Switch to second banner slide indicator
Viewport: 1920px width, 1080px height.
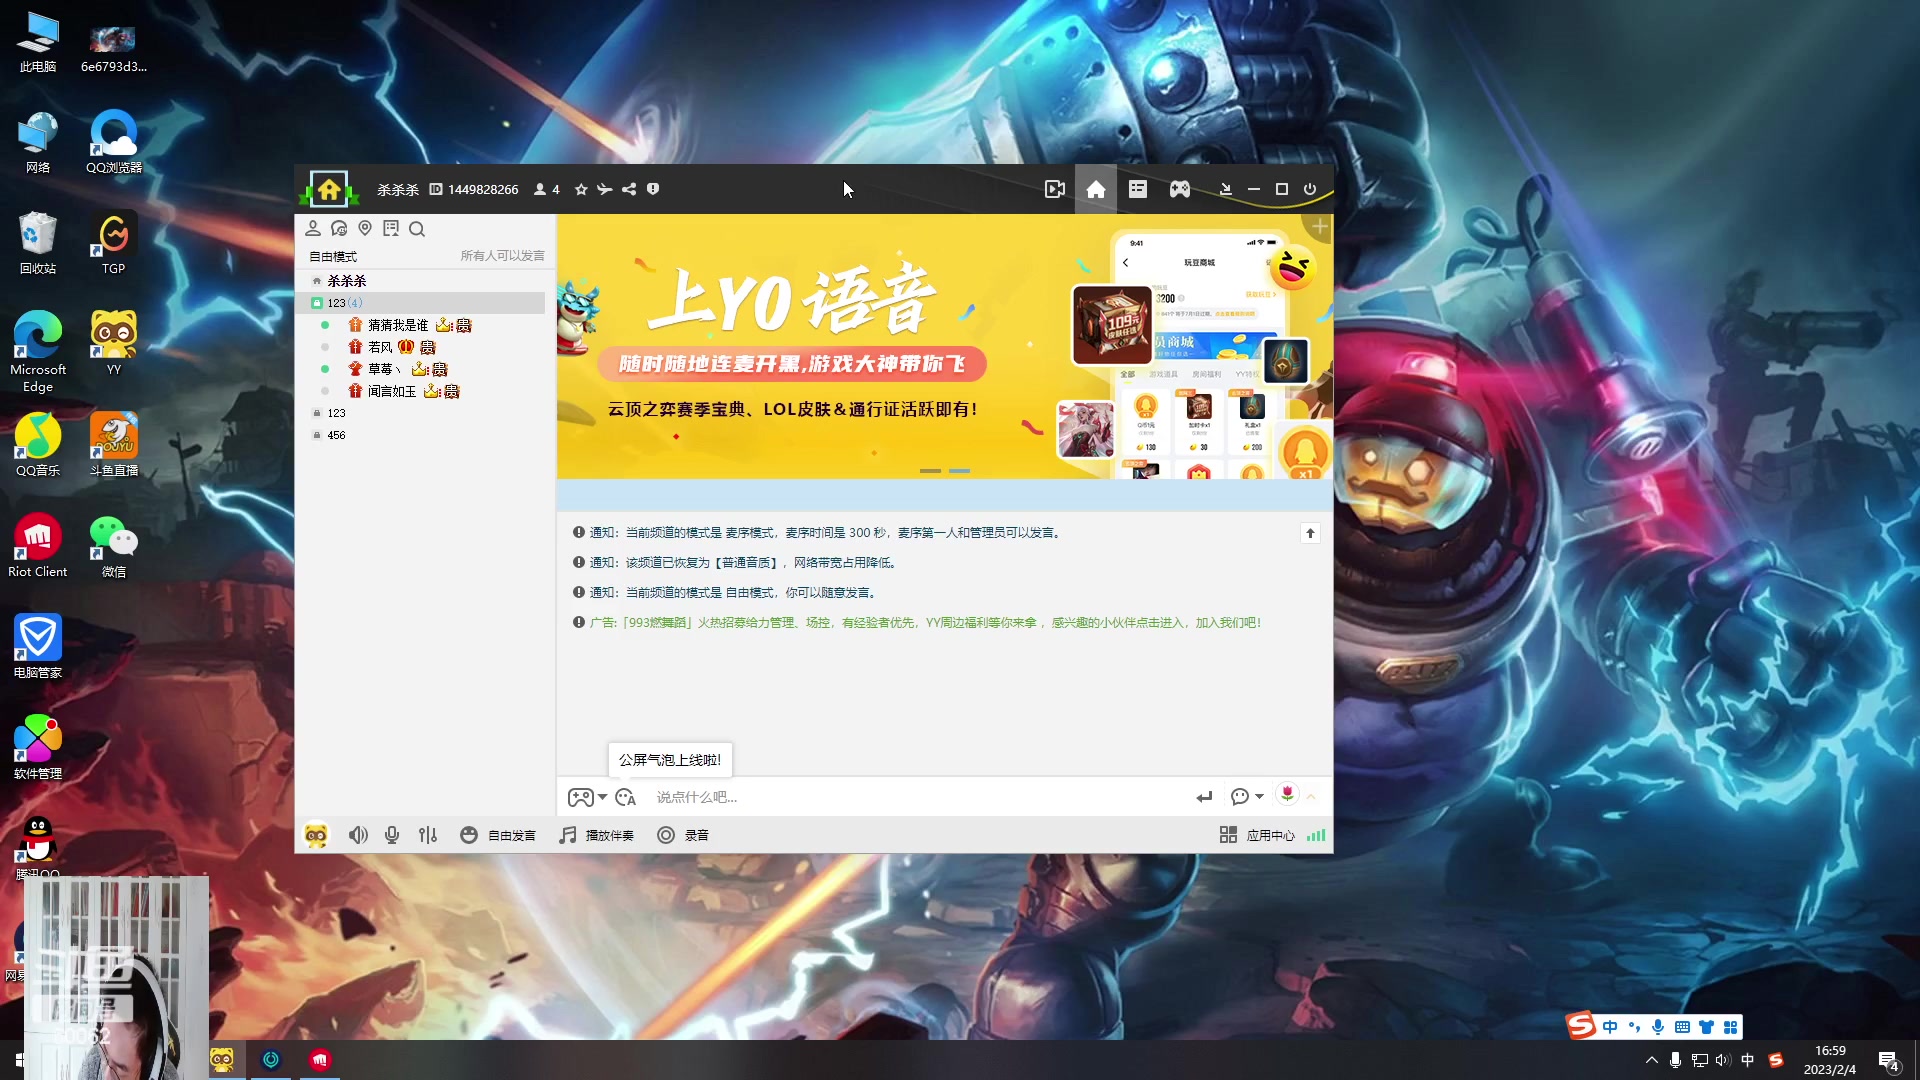pos(960,471)
